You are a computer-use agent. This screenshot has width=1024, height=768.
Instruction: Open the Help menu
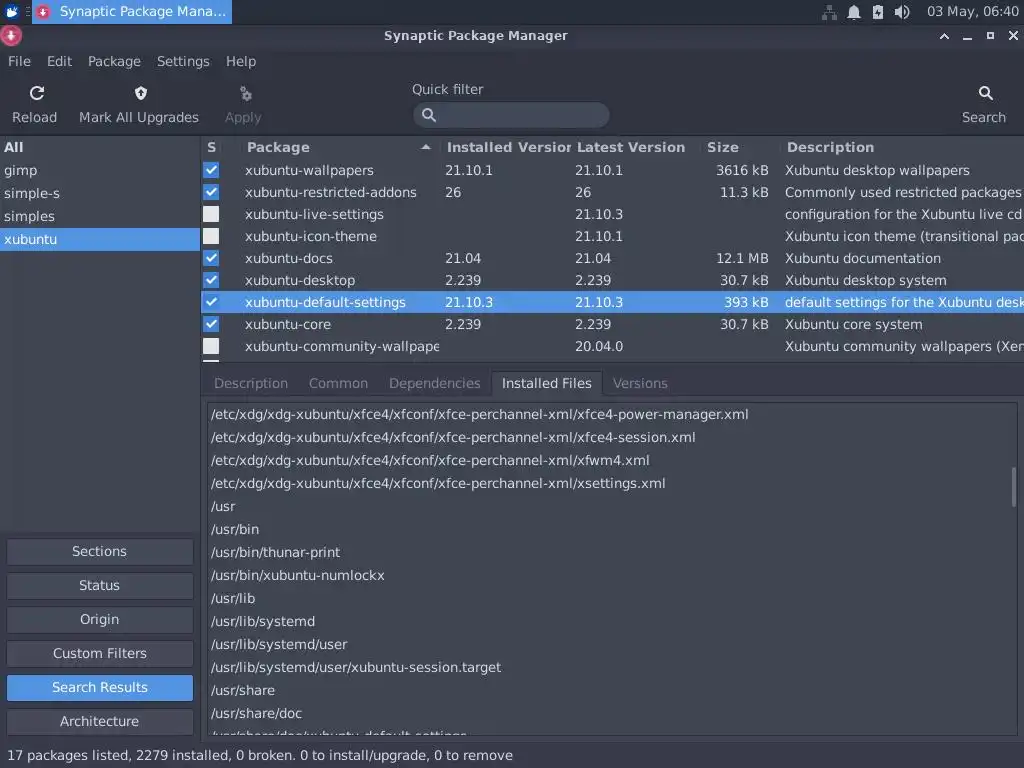[x=241, y=61]
